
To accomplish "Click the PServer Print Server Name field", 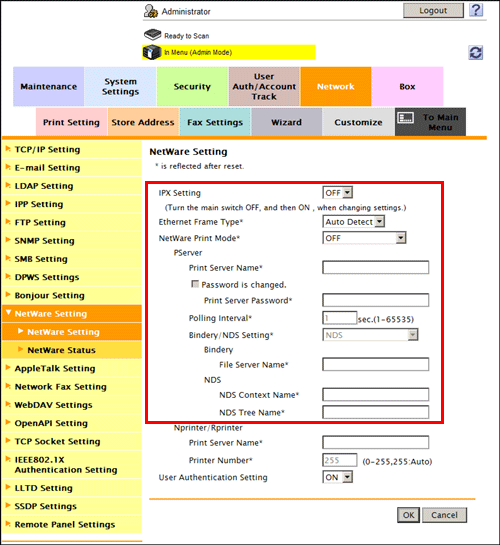I will [x=376, y=268].
